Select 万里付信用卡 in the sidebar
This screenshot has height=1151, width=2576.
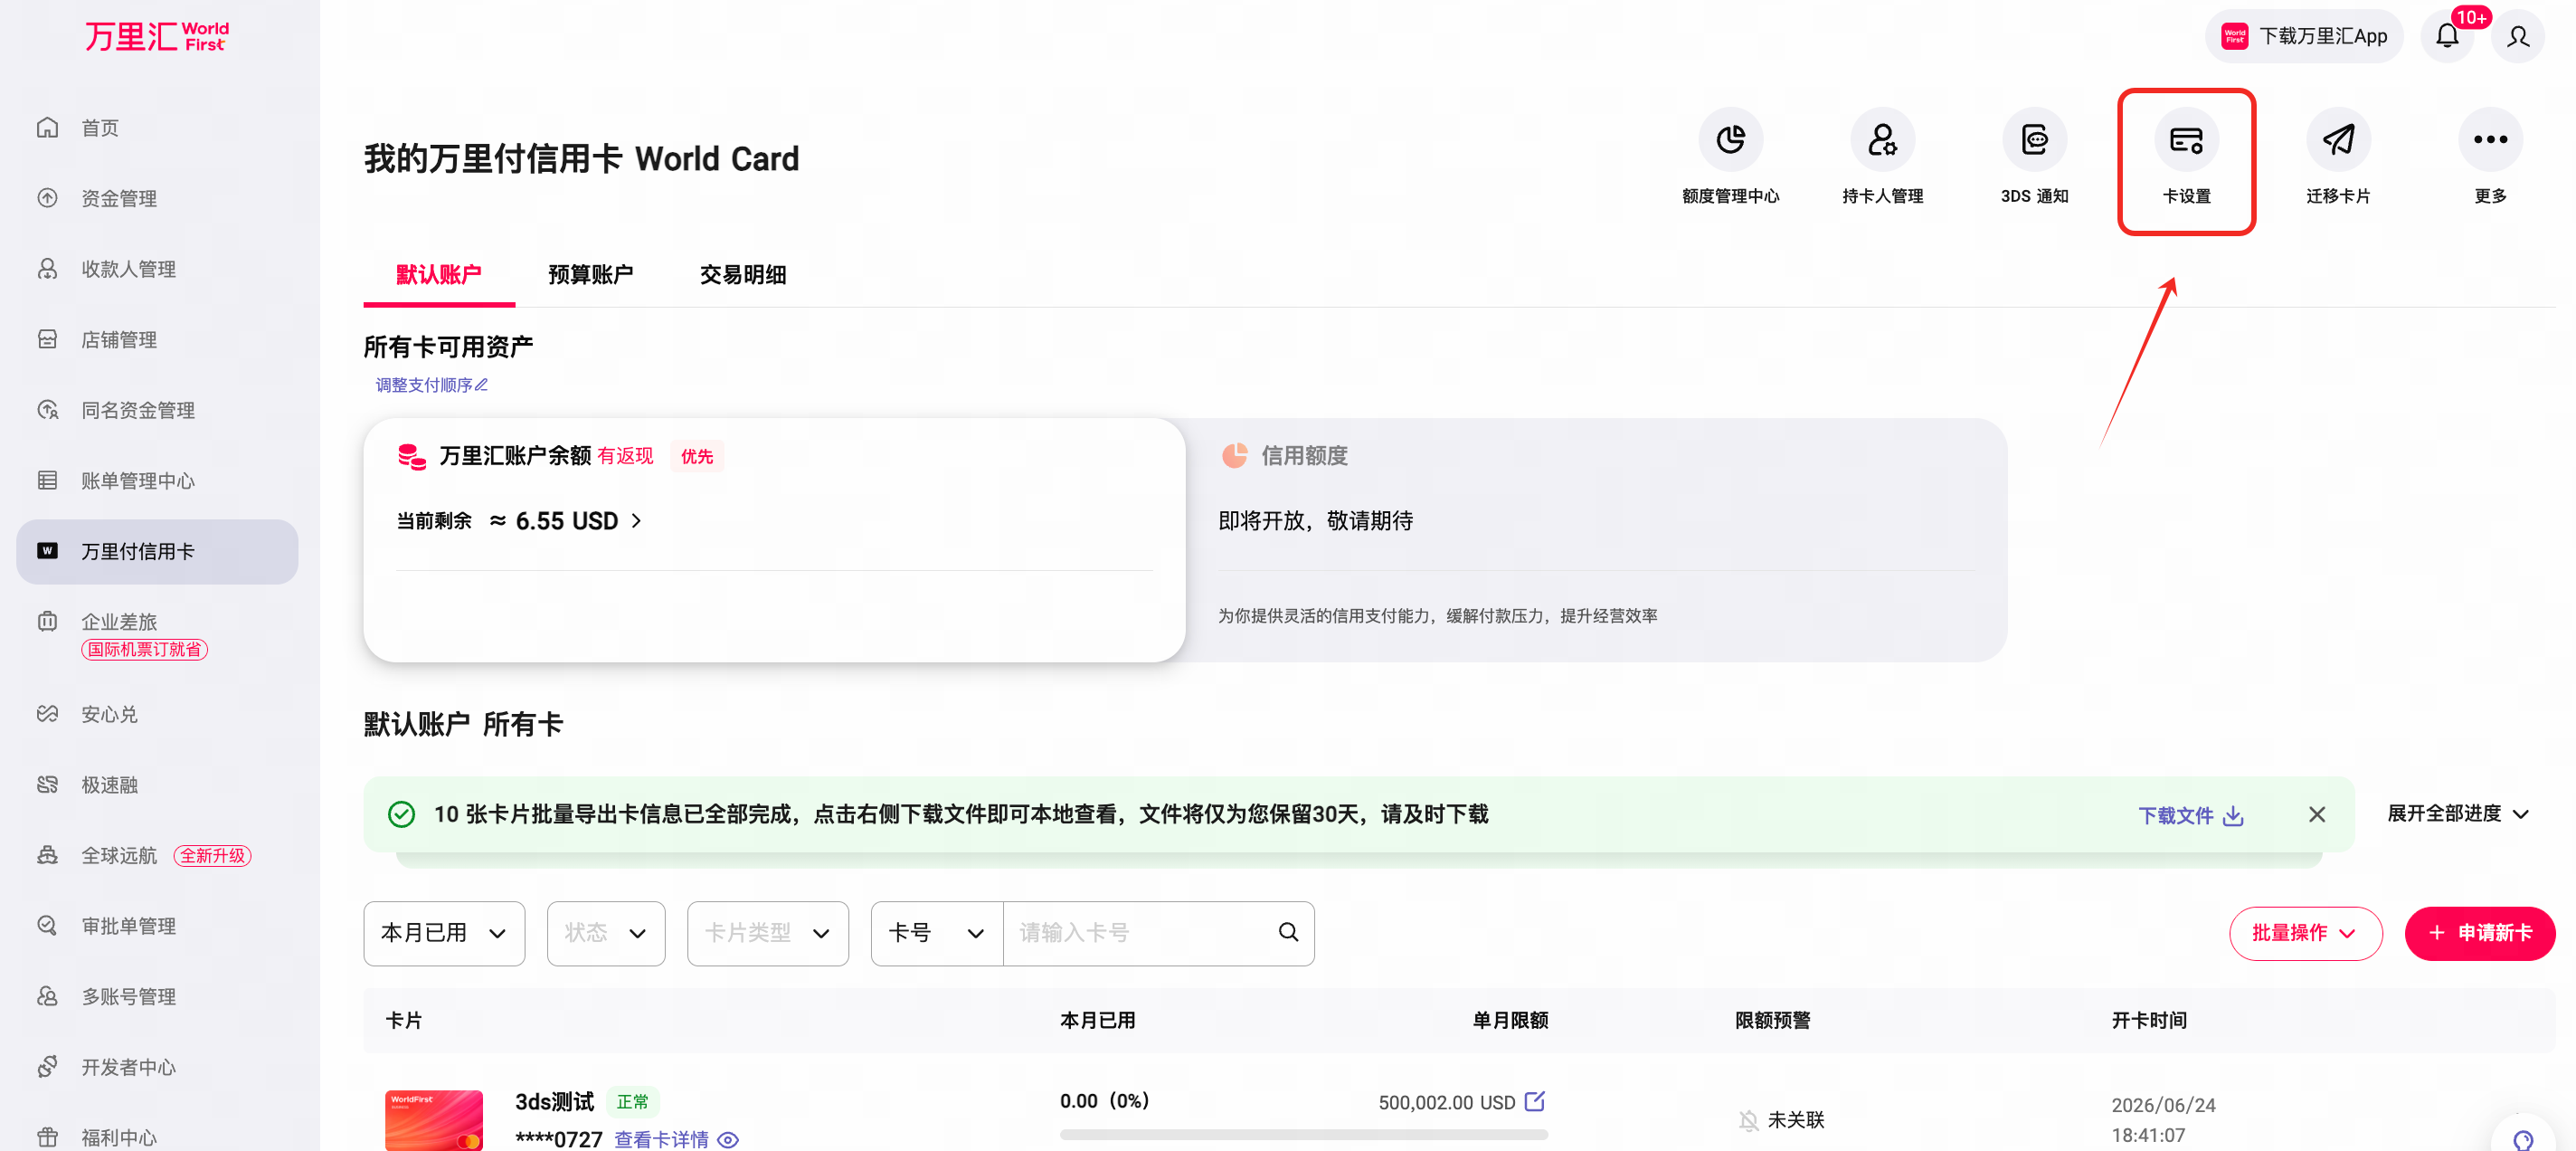pyautogui.click(x=157, y=551)
